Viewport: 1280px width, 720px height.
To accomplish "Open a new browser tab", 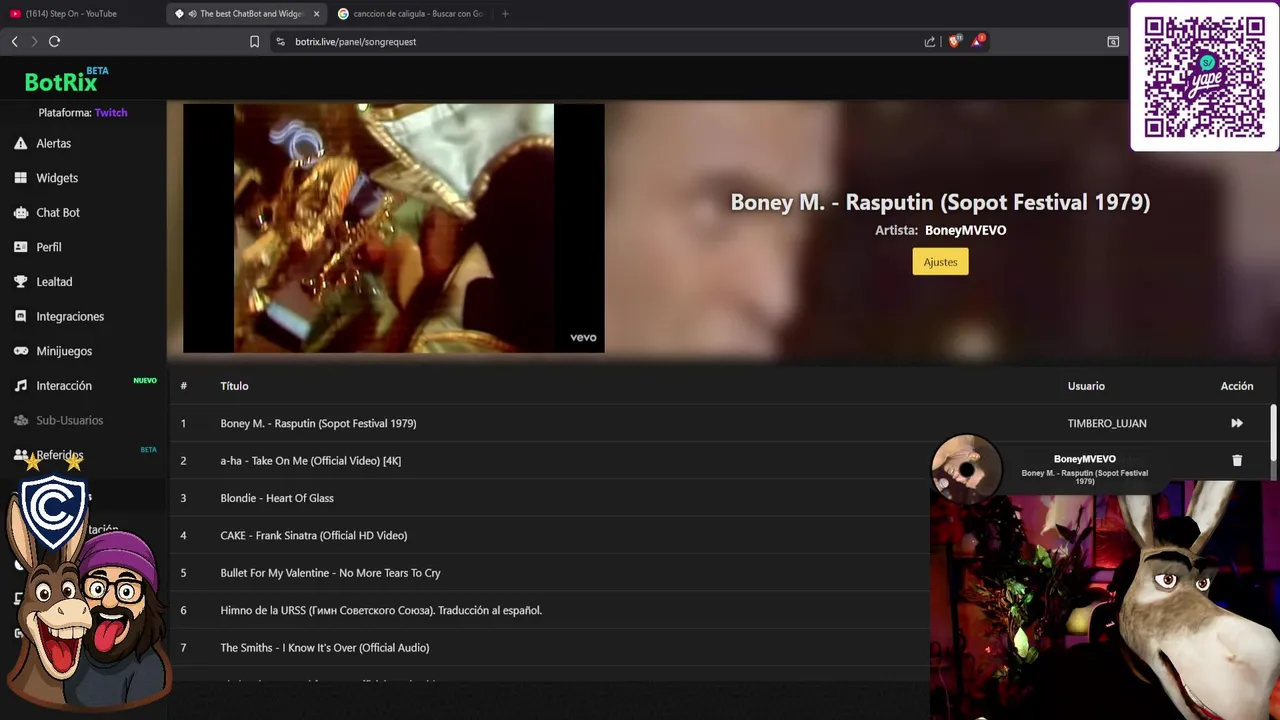I will [505, 14].
